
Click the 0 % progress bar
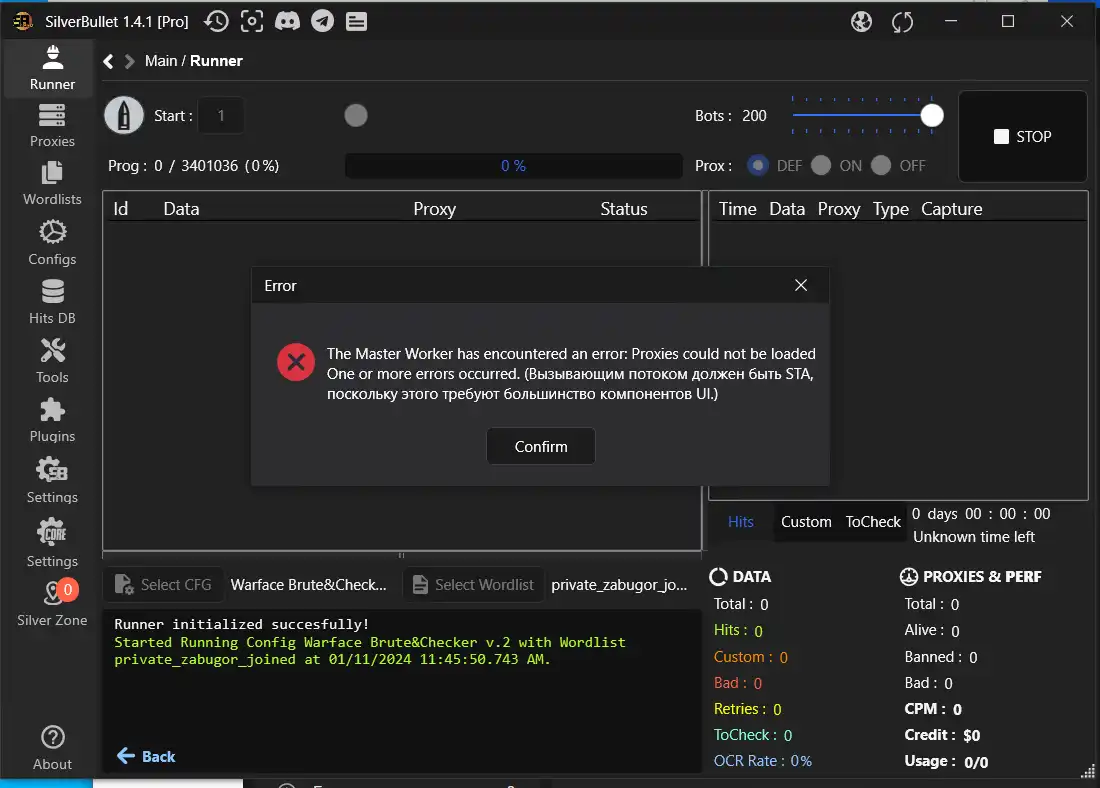(x=514, y=166)
